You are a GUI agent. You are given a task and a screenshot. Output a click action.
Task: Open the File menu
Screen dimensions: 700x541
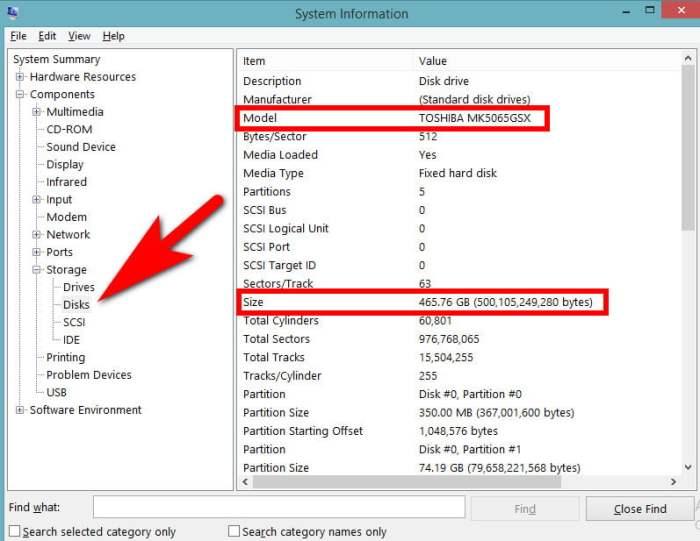18,36
